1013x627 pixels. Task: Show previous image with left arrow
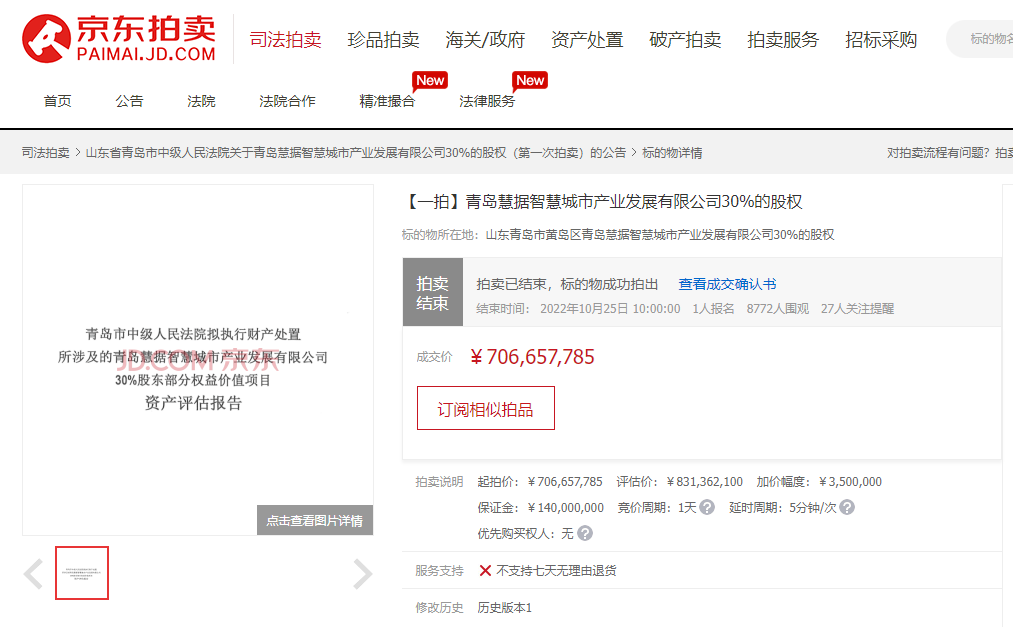(x=33, y=574)
